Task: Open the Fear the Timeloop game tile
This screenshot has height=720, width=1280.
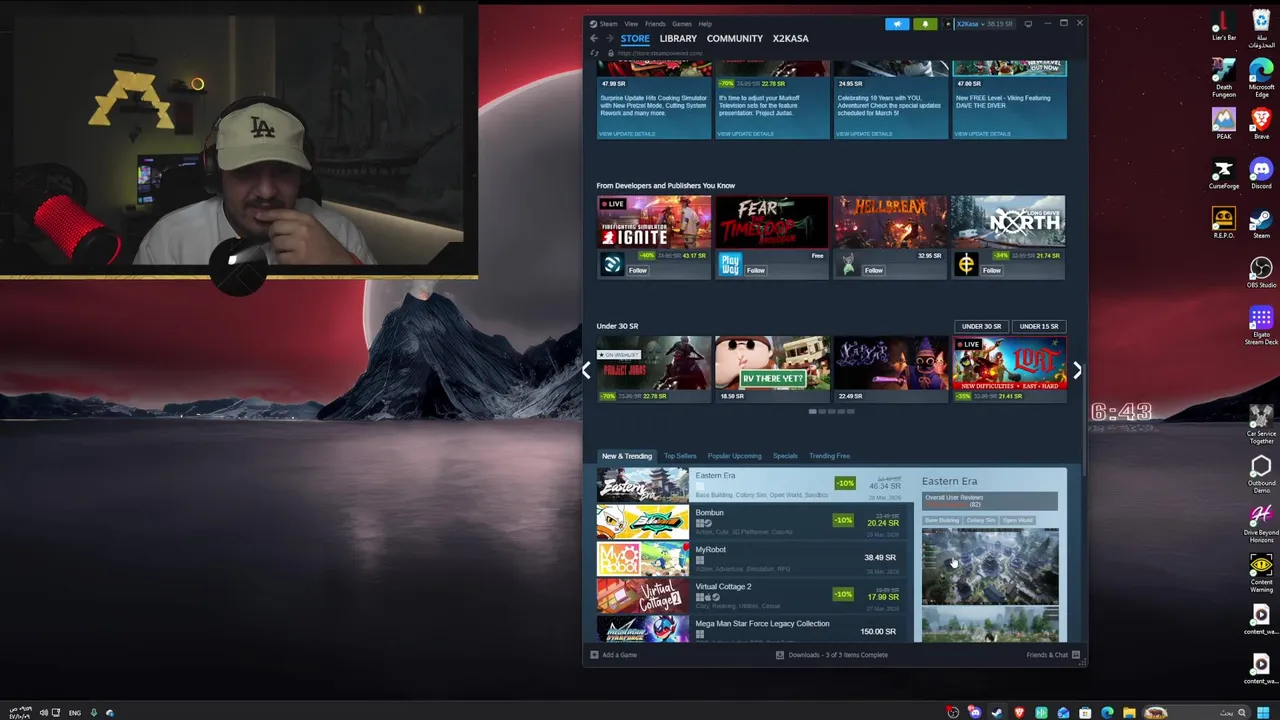Action: [772, 222]
